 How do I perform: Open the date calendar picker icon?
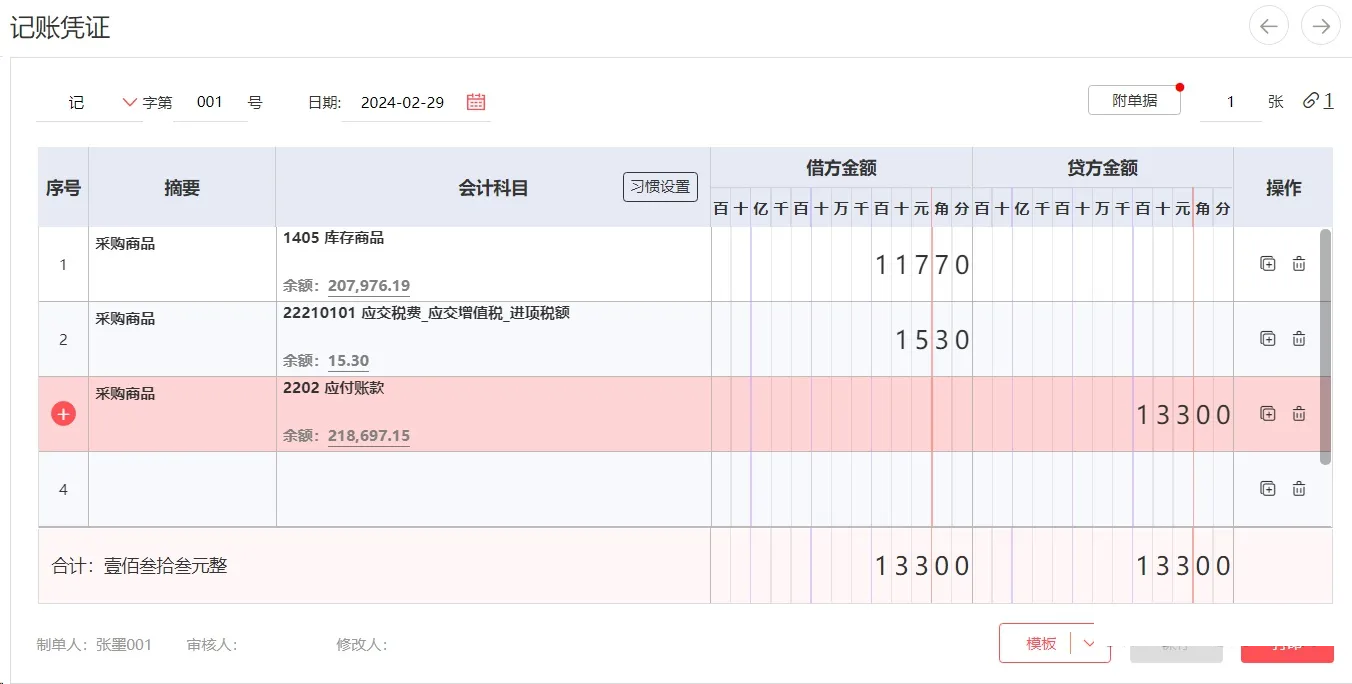476,102
